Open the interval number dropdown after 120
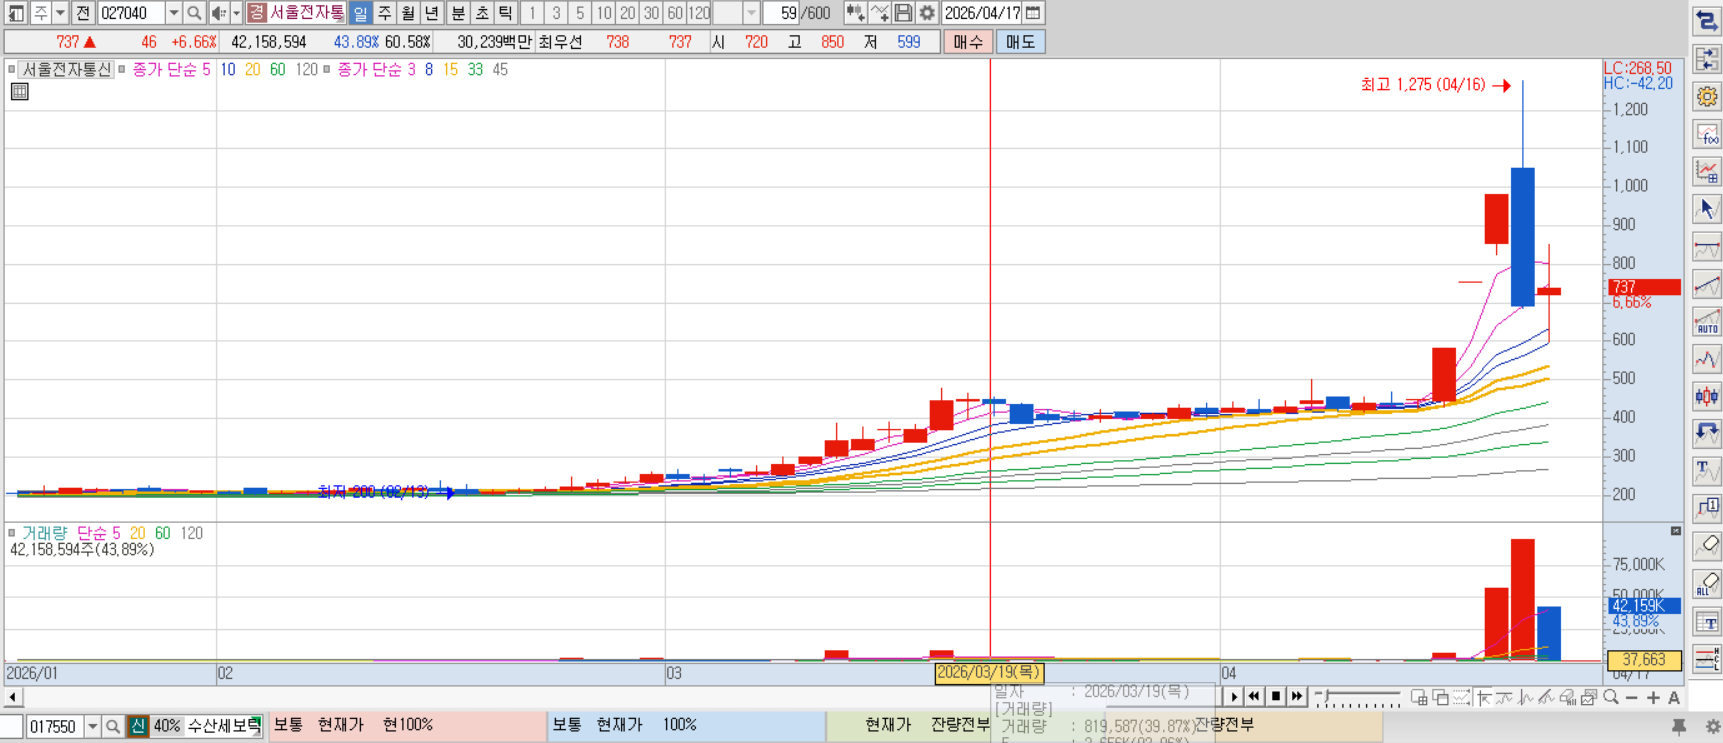The image size is (1723, 743). pyautogui.click(x=751, y=13)
